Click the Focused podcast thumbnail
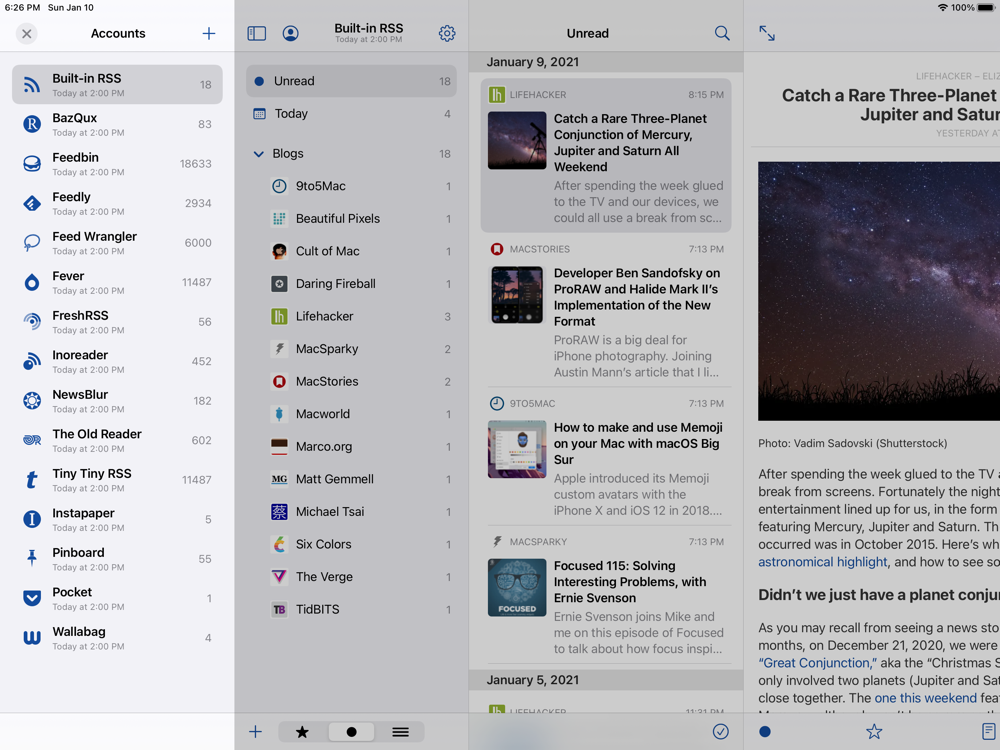The width and height of the screenshot is (1000, 750). (x=517, y=587)
